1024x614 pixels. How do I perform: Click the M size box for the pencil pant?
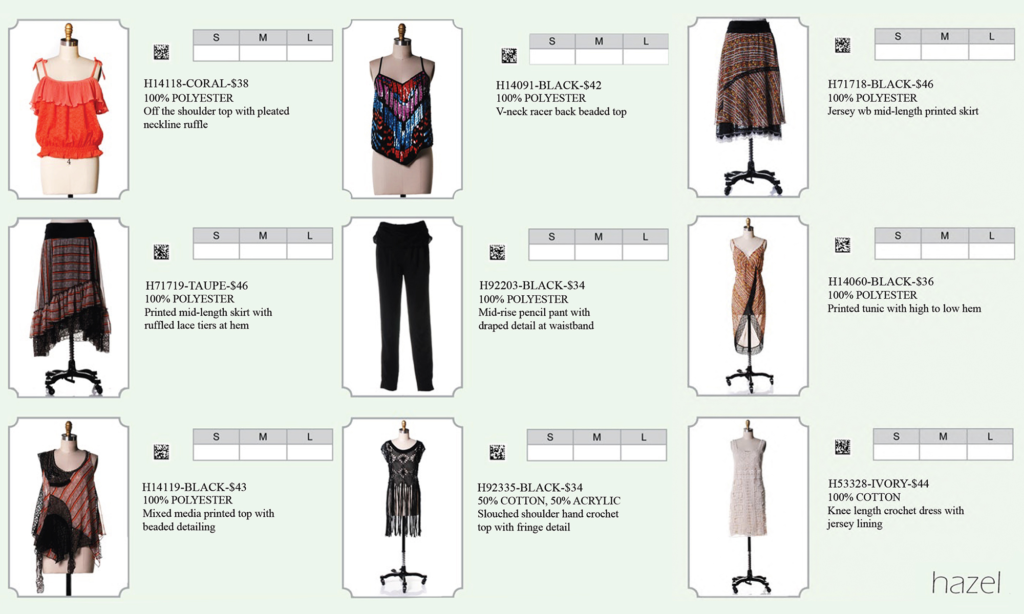tap(598, 252)
